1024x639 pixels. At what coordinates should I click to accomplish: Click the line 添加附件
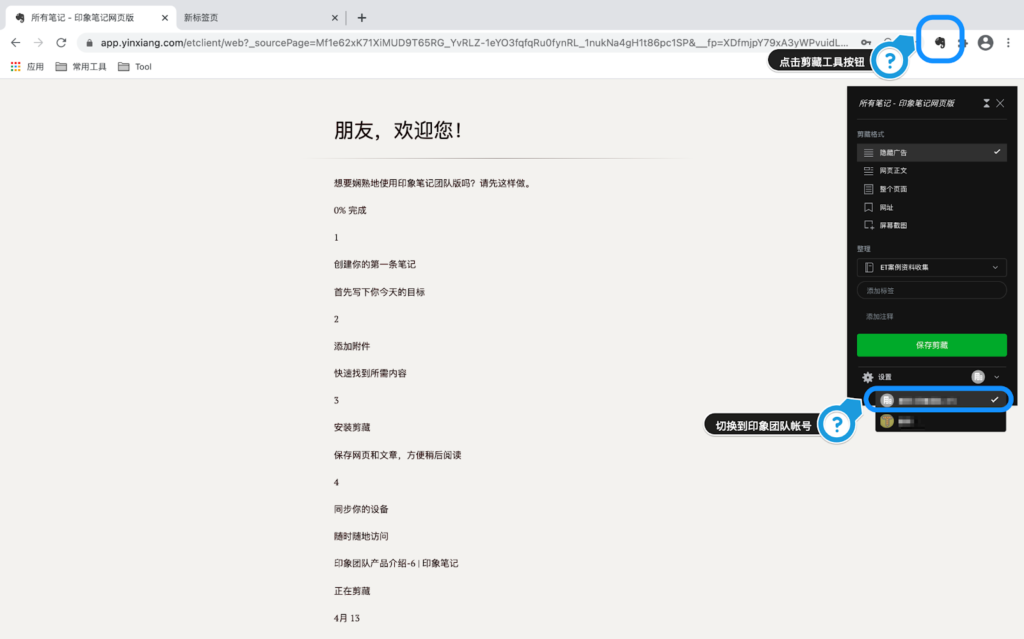click(x=352, y=346)
